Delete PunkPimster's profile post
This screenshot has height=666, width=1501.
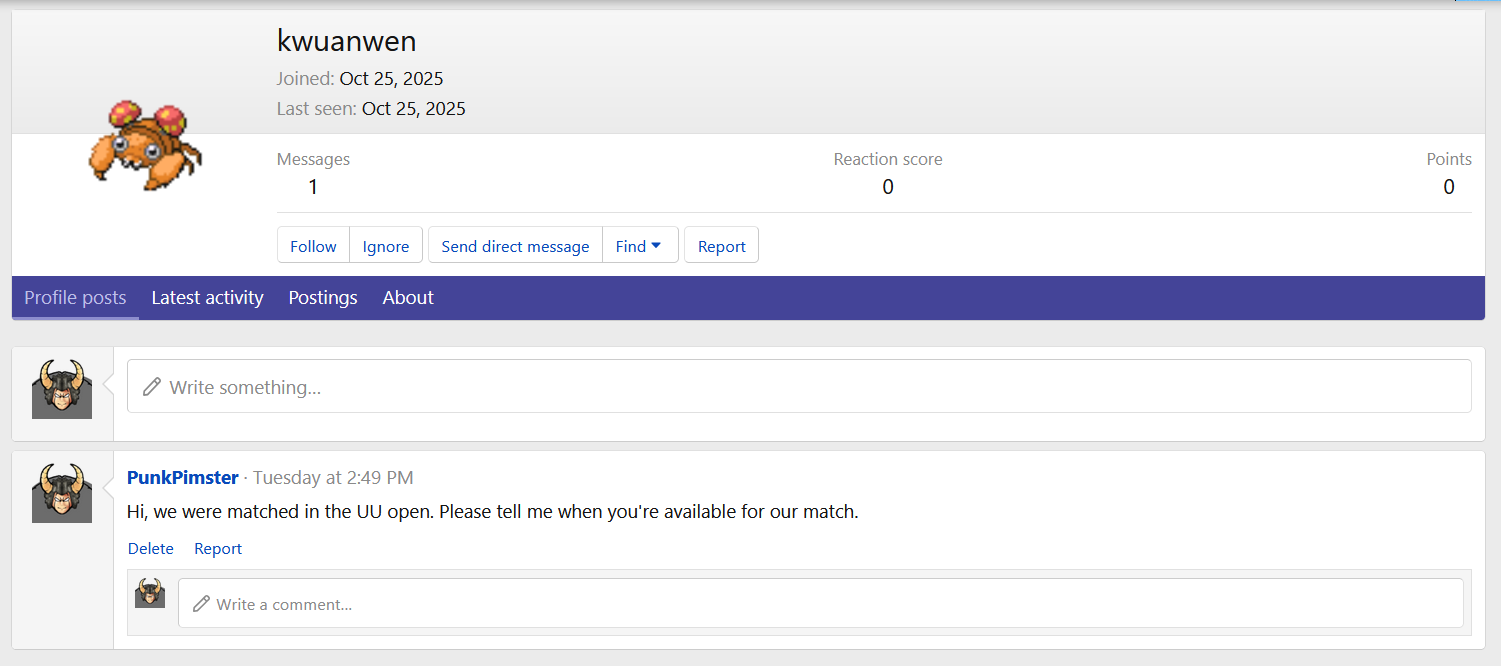tap(151, 549)
